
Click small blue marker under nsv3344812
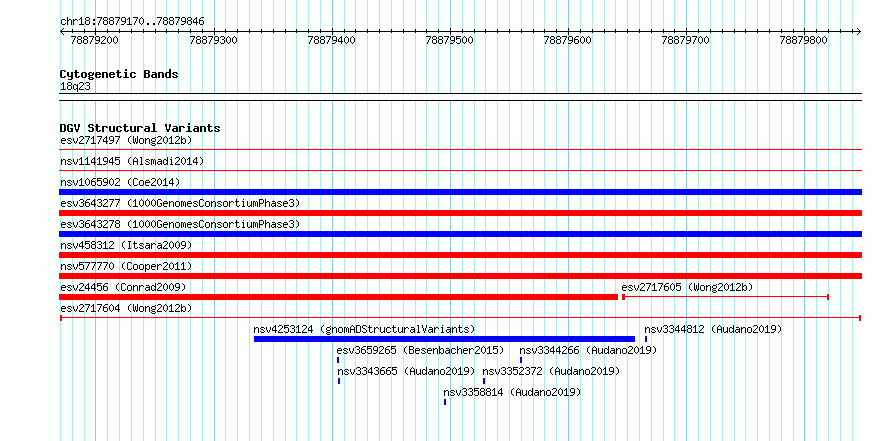point(646,339)
